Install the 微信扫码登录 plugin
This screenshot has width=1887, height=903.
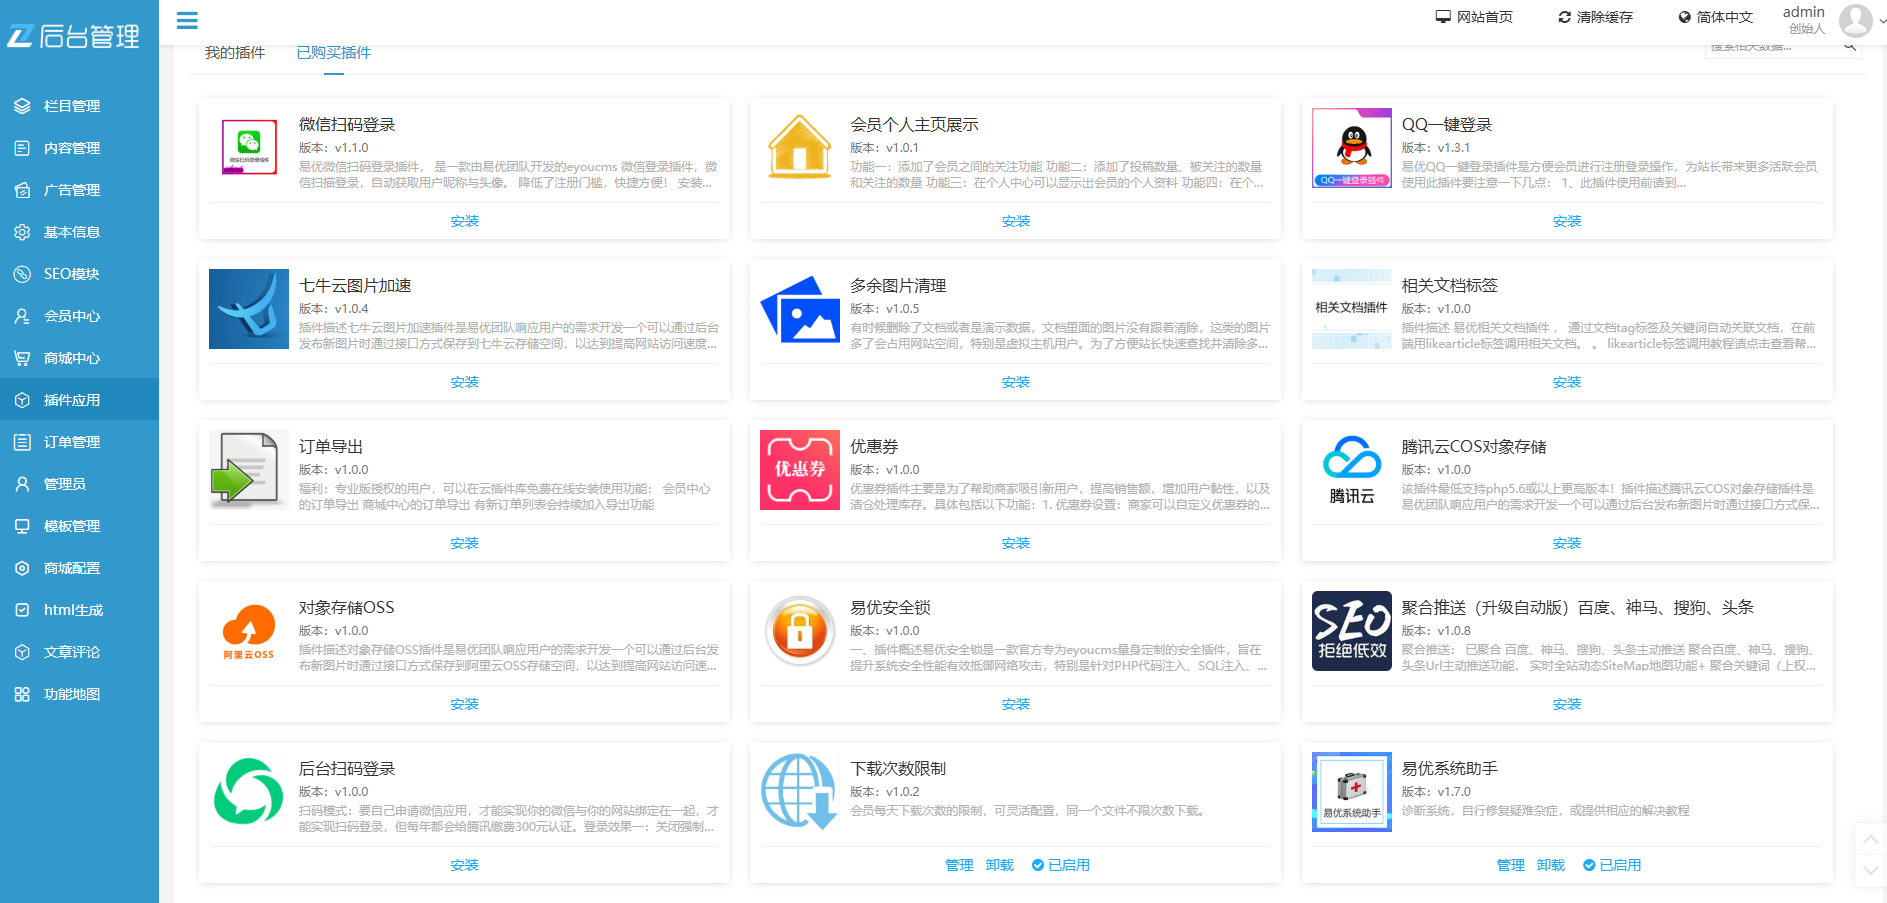pos(464,220)
